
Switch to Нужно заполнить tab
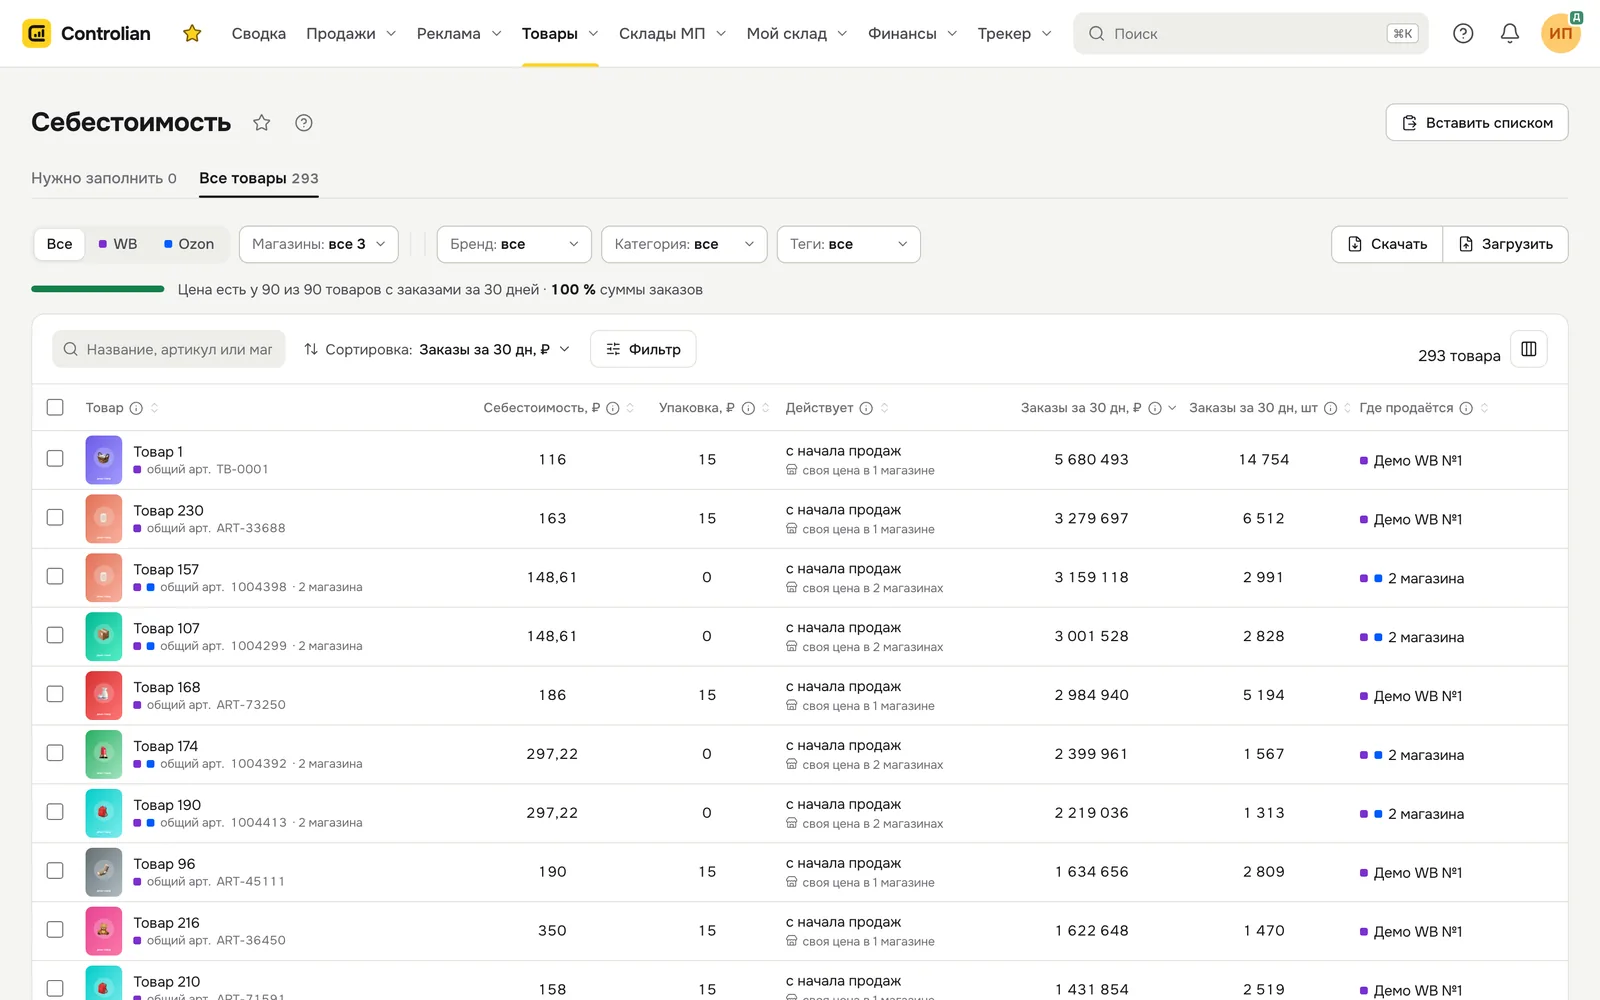click(x=104, y=178)
